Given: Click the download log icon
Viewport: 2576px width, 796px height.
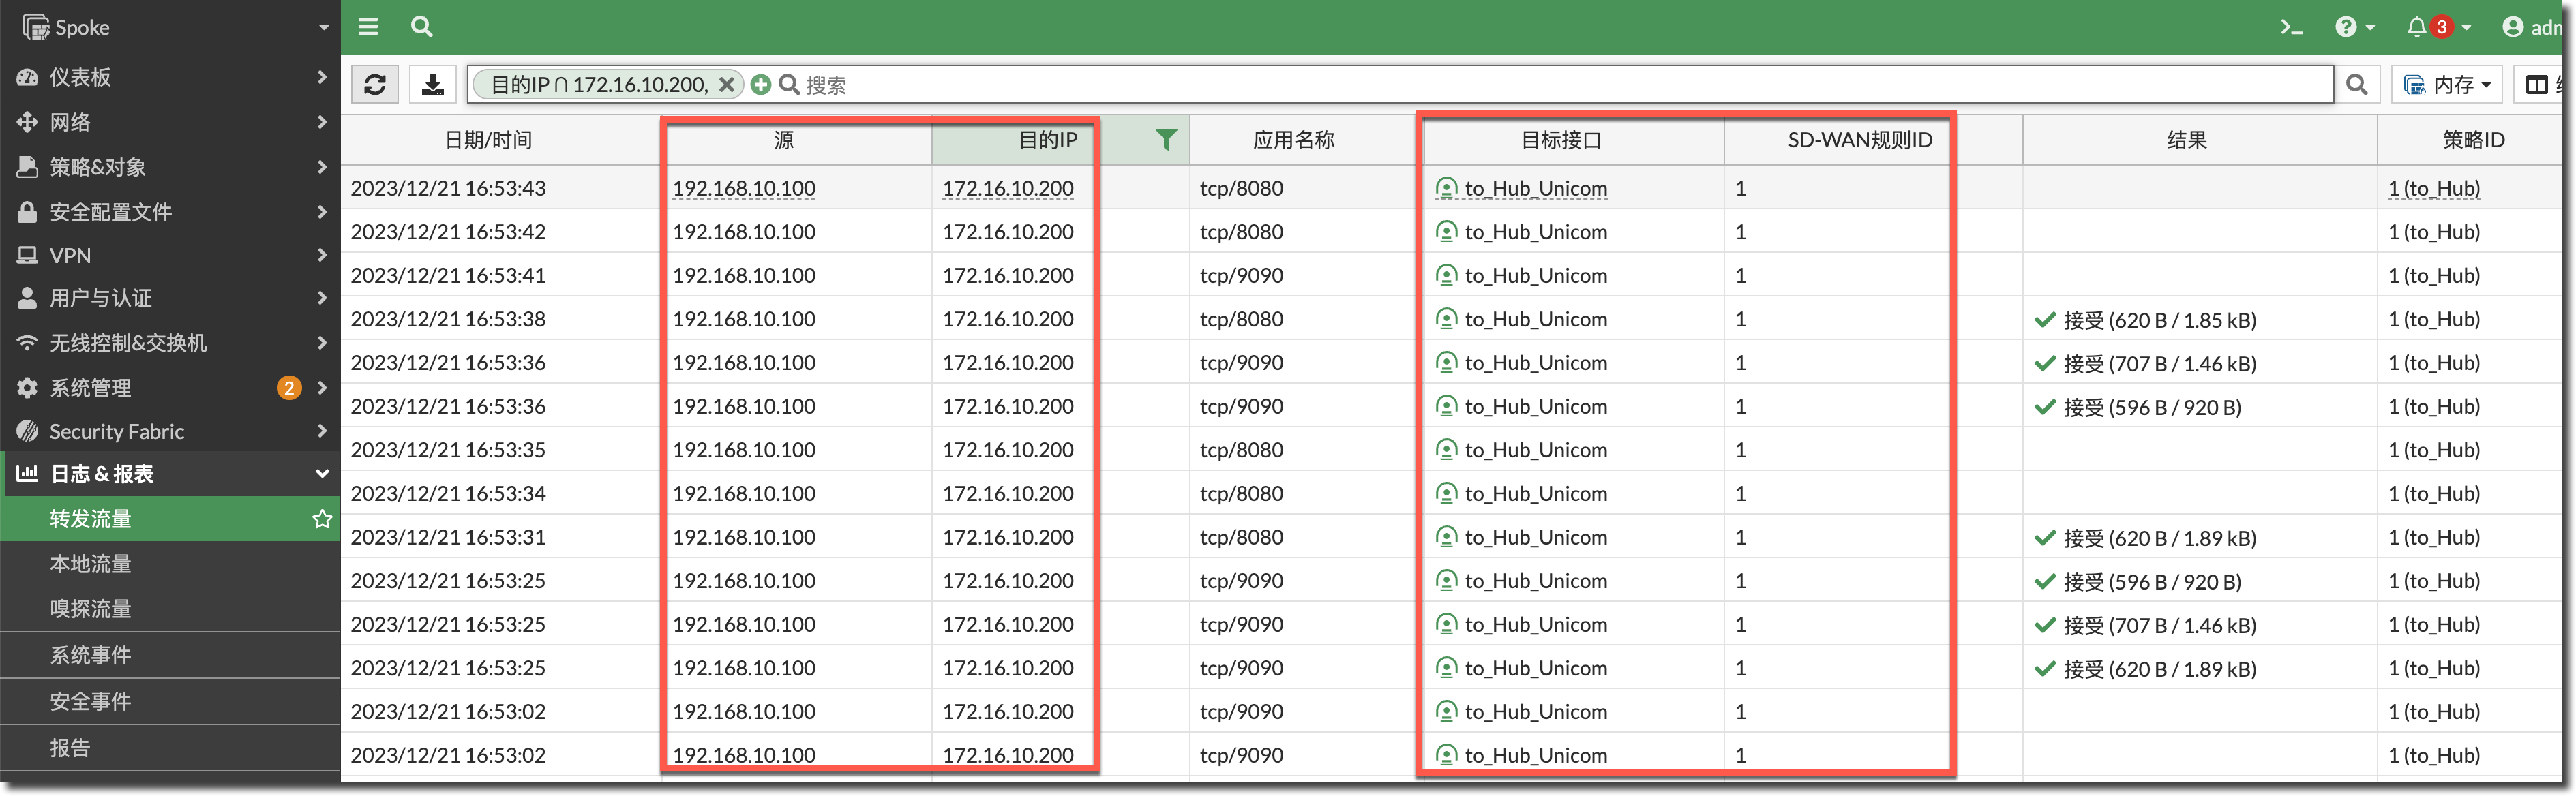Looking at the screenshot, I should tap(433, 85).
